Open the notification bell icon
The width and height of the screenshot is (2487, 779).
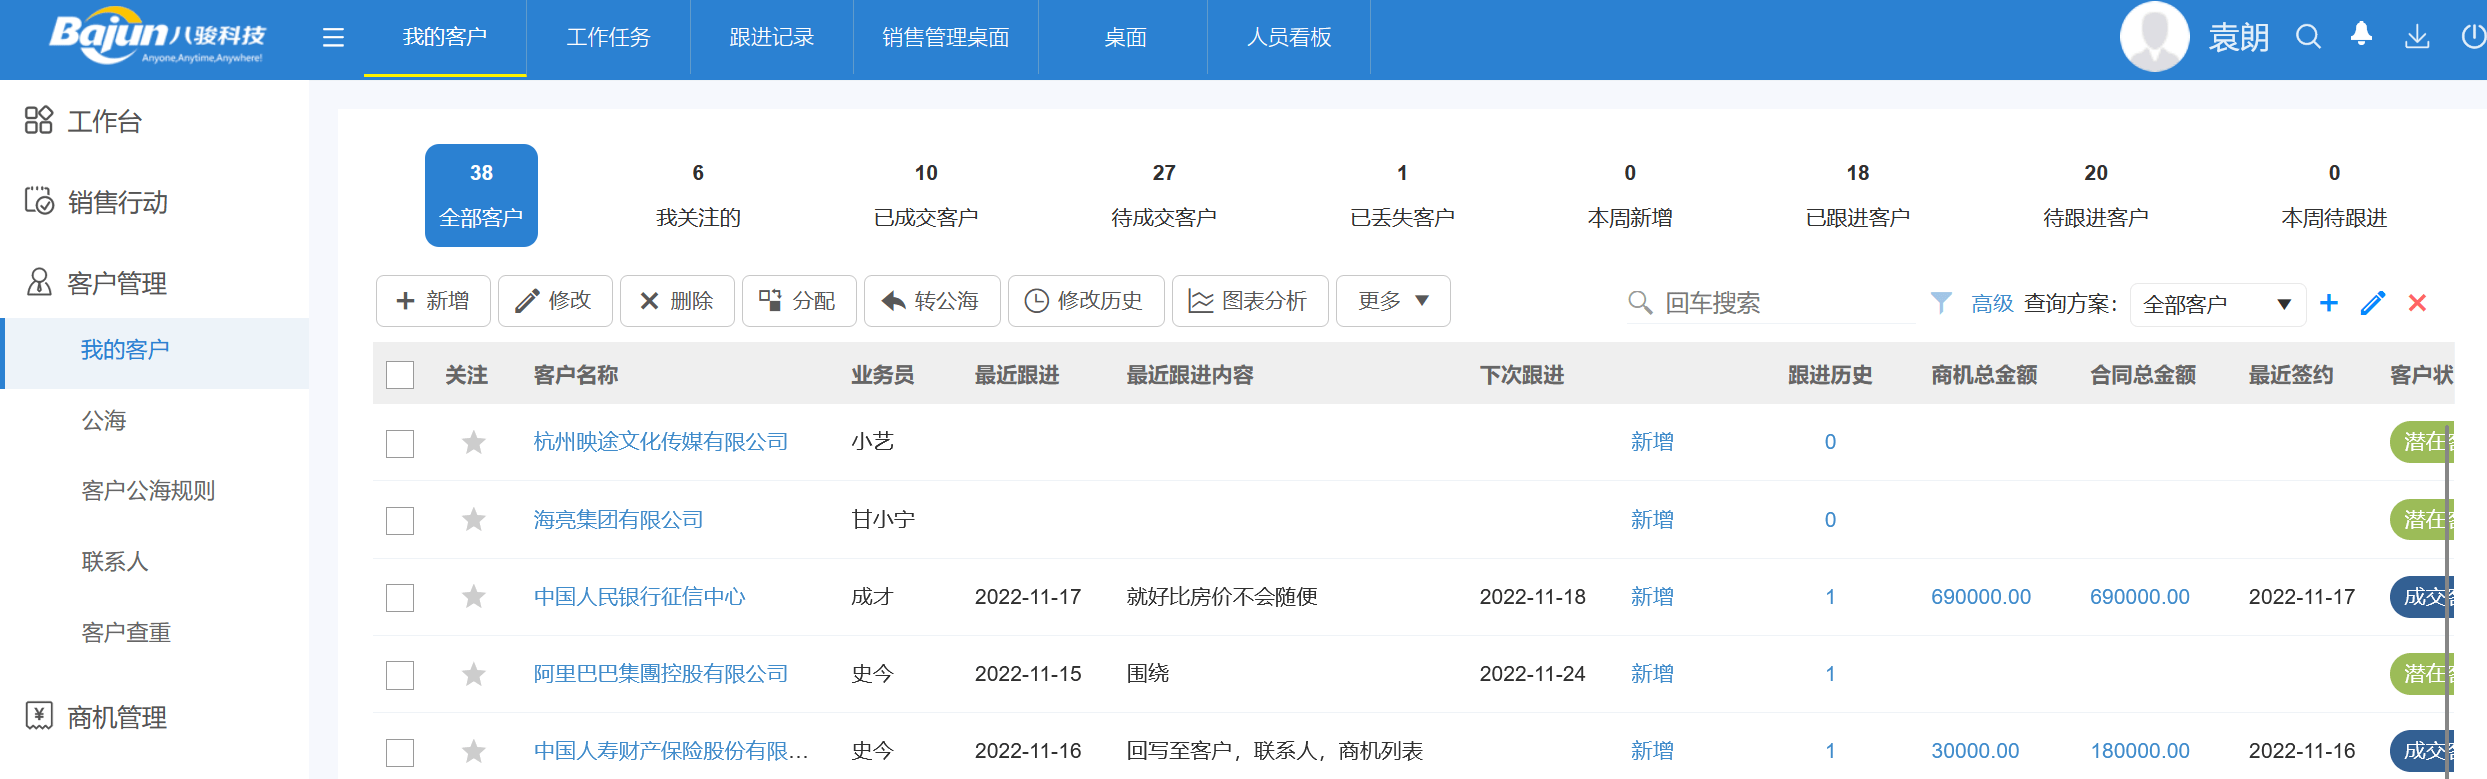[2361, 36]
